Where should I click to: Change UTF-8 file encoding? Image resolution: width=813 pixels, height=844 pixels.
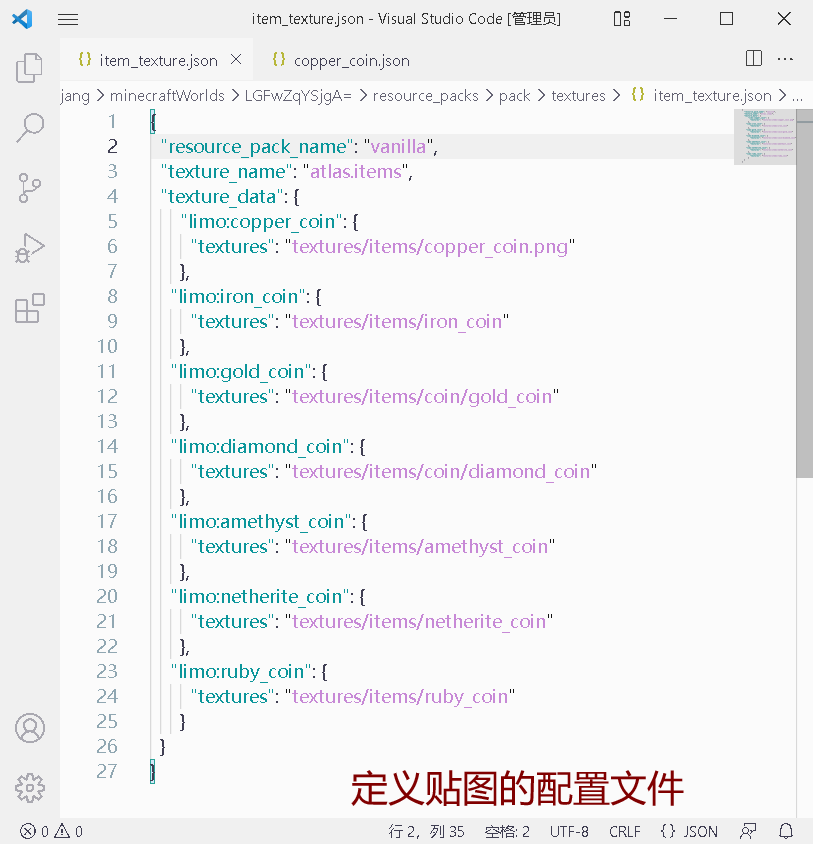coord(569,831)
